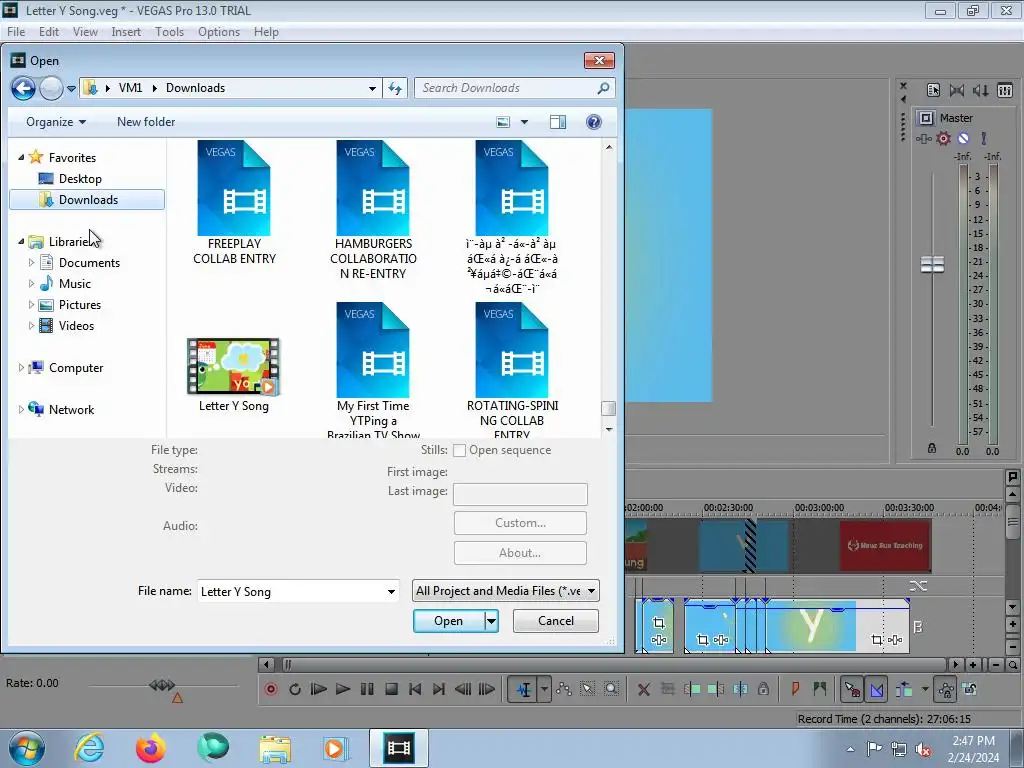Click Solo icon on Master bus
This screenshot has width=1024, height=768.
[x=984, y=138]
